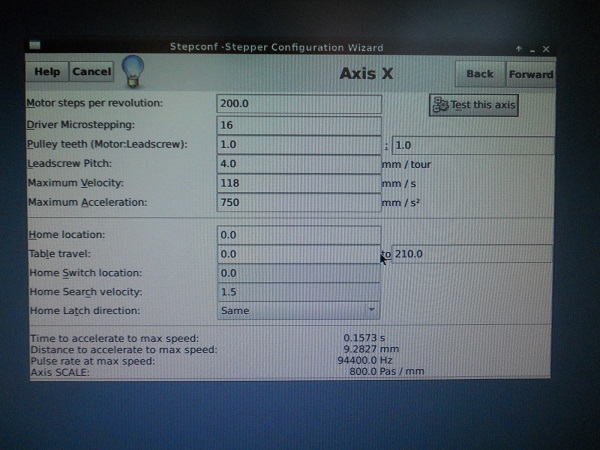Click Home Latch direction label
600x450 pixels.
[85, 310]
